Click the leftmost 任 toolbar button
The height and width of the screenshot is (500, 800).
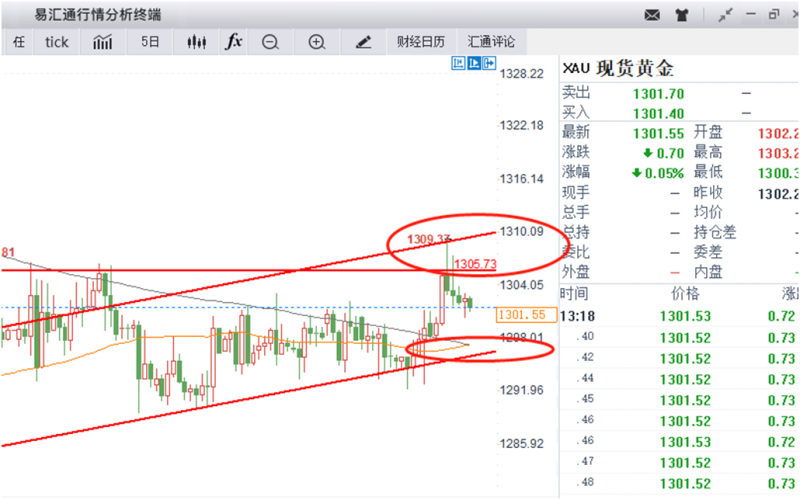(18, 42)
